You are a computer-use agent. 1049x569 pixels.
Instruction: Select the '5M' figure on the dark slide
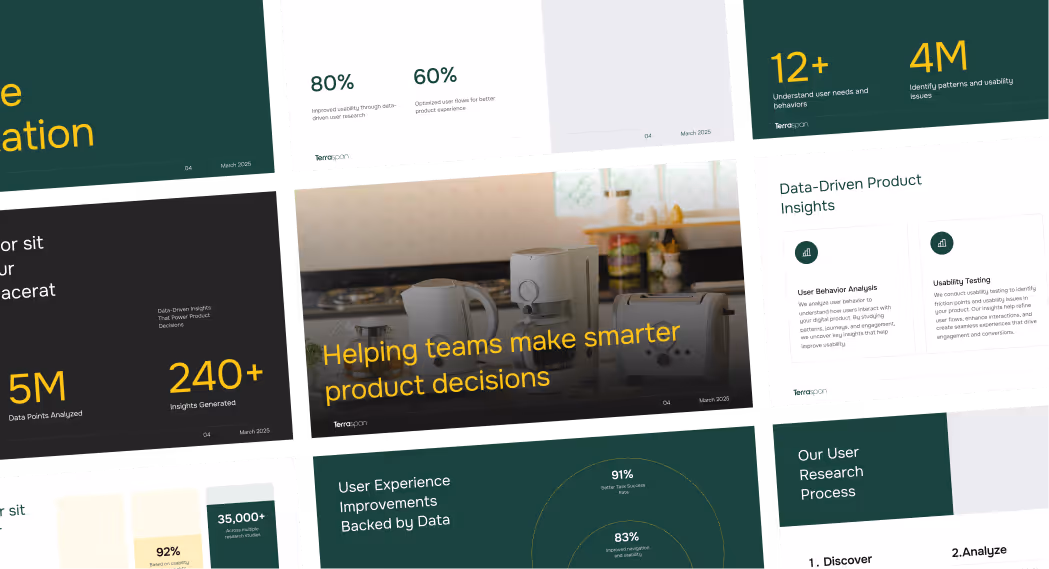tap(37, 388)
